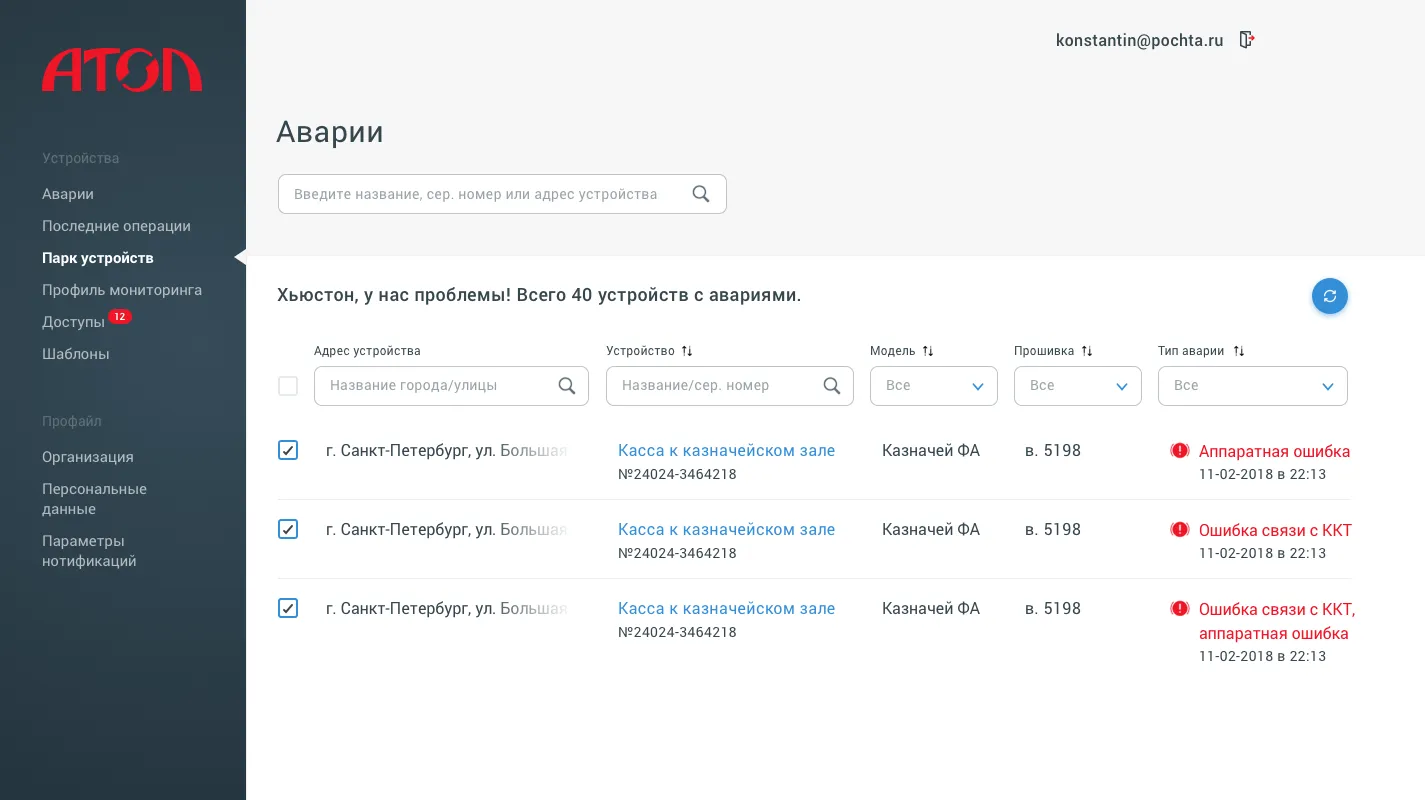Open the first row's Касса к казначейском зале link
This screenshot has width=1425, height=800.
point(726,451)
